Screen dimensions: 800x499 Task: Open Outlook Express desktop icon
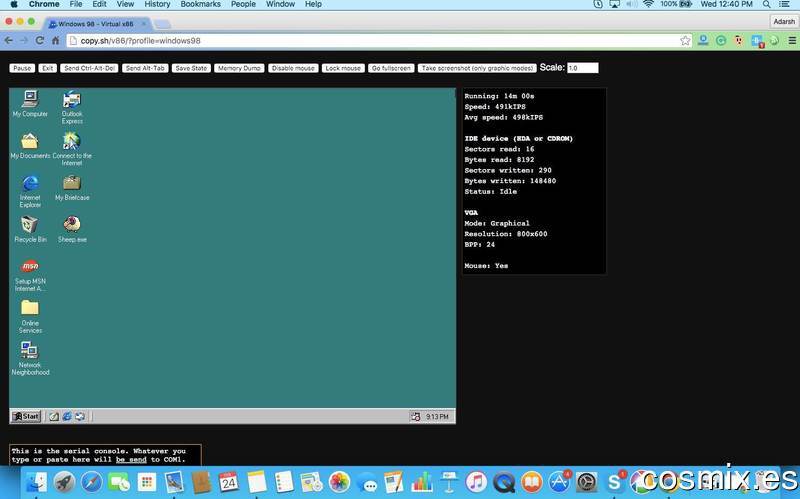click(x=72, y=107)
